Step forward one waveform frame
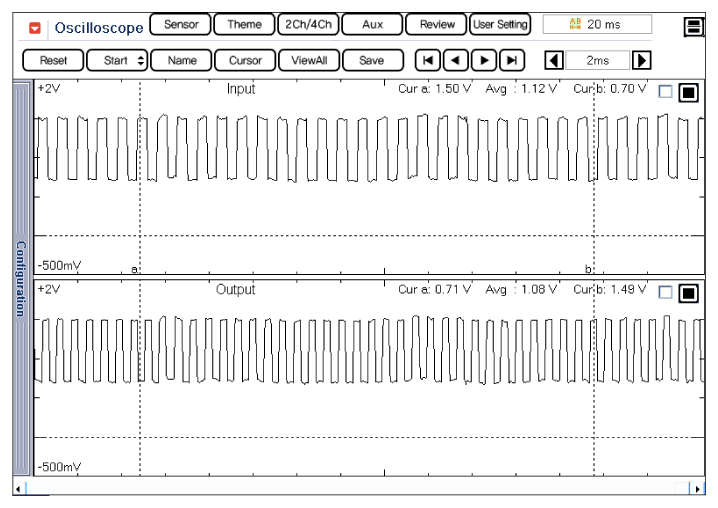The width and height of the screenshot is (718, 508). tap(484, 60)
